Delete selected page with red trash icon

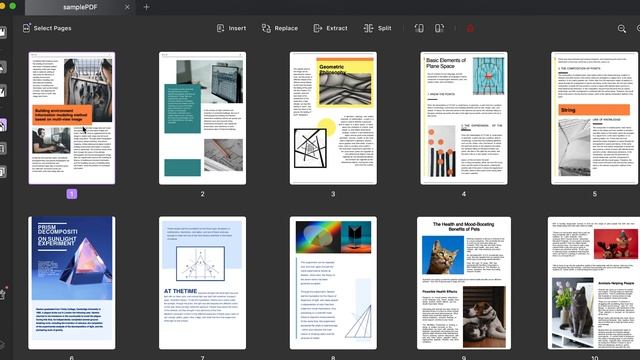[x=470, y=28]
